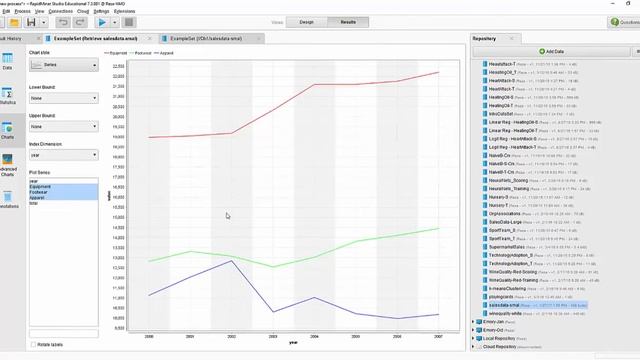This screenshot has height=360, width=640.
Task: Open the Annotations view icon
Action: click(x=7, y=197)
